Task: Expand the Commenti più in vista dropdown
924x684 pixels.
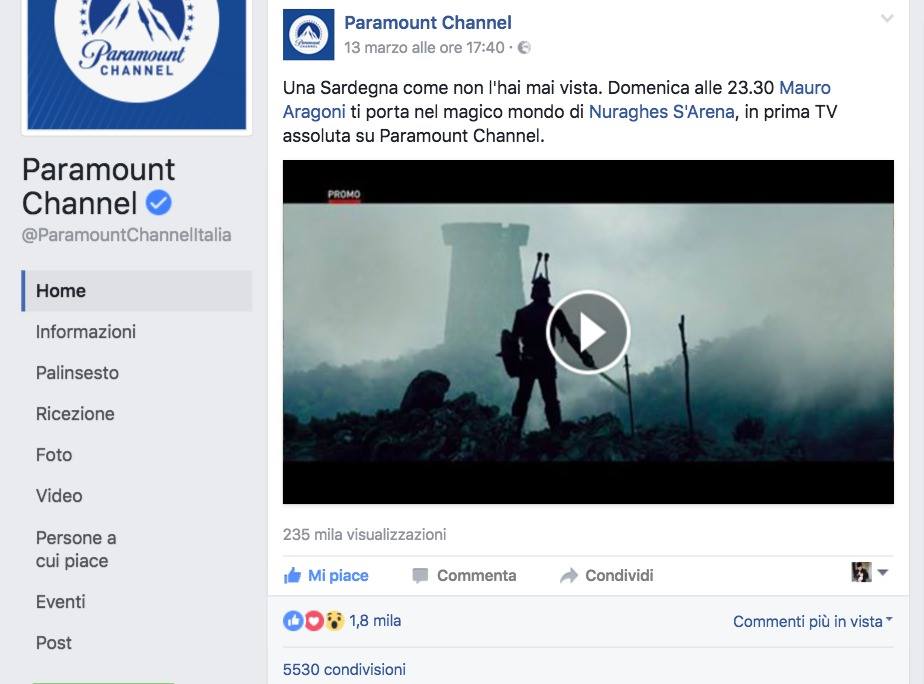Action: click(x=813, y=622)
